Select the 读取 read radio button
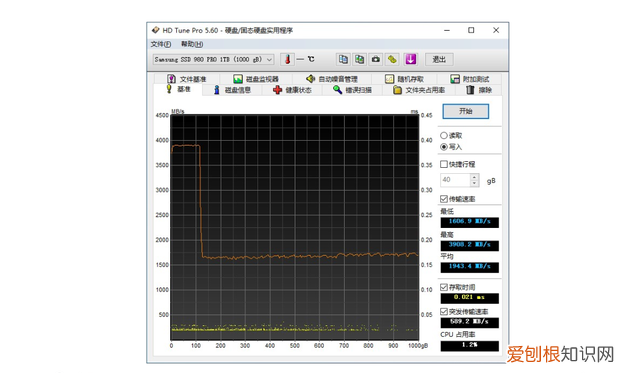This screenshot has width=640, height=373. (451, 135)
